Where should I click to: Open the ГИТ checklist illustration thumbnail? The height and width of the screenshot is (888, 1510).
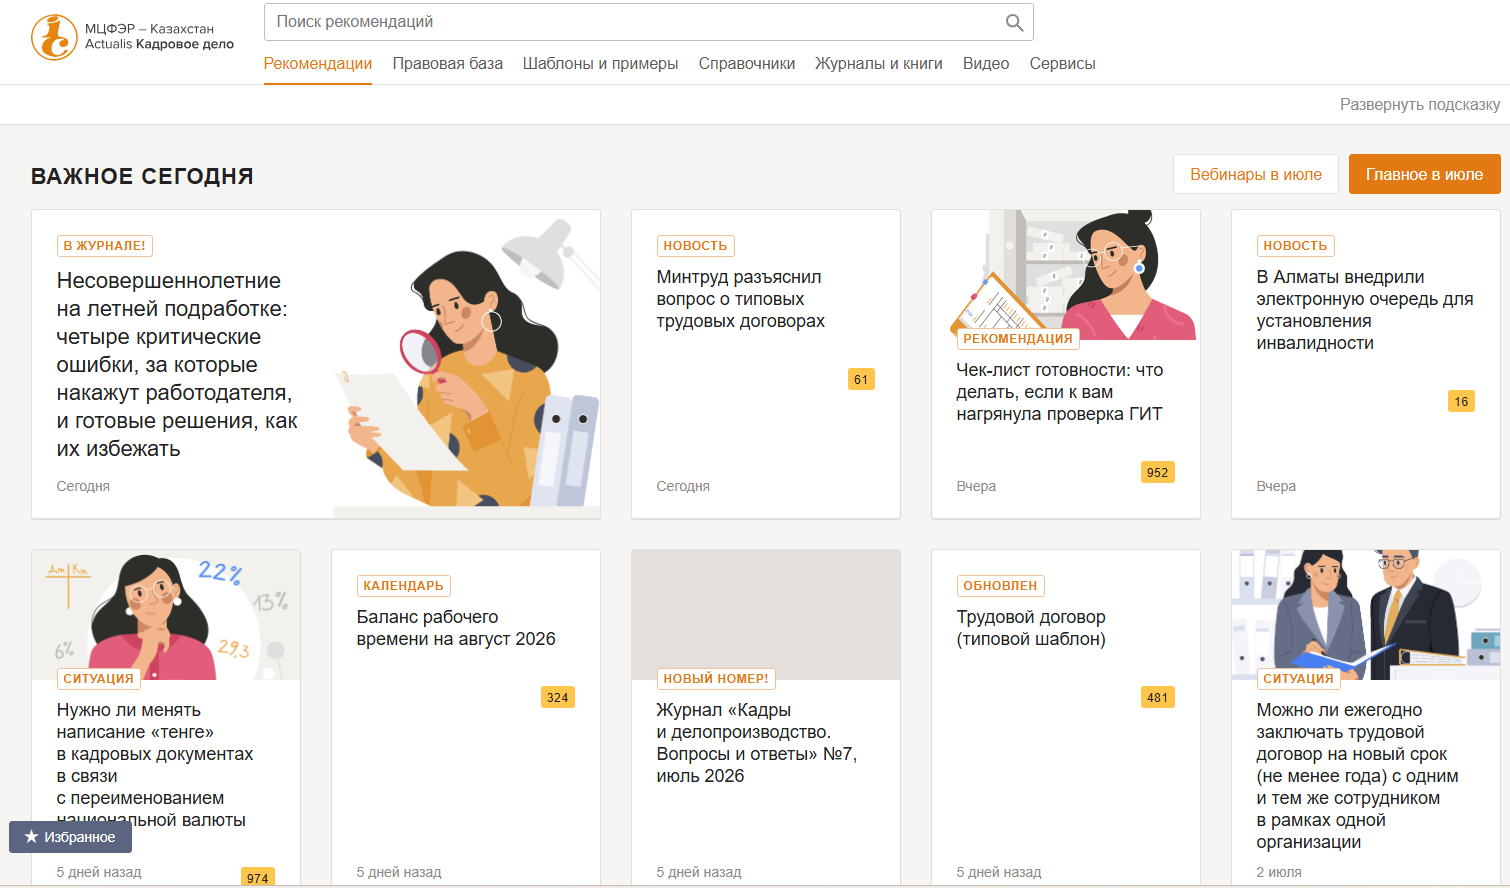tap(1066, 275)
